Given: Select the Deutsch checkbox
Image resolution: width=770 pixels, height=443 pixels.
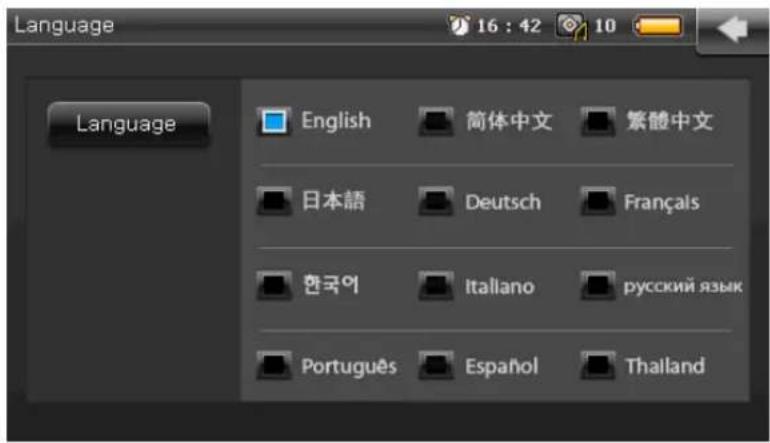Looking at the screenshot, I should pyautogui.click(x=436, y=201).
